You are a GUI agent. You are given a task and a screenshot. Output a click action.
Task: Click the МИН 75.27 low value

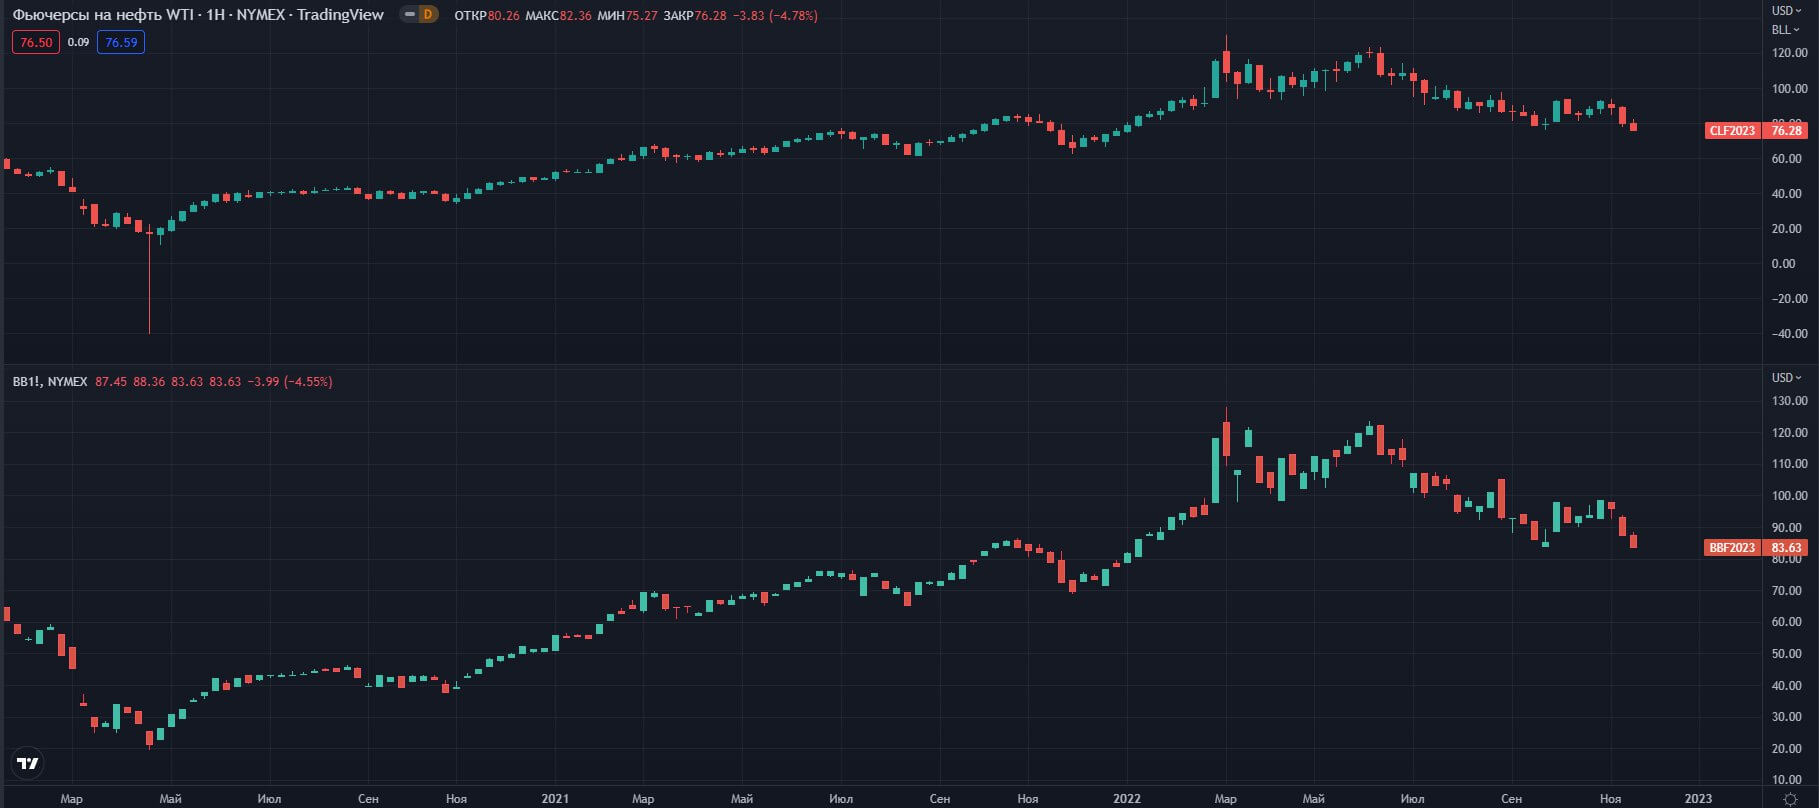pyautogui.click(x=626, y=16)
